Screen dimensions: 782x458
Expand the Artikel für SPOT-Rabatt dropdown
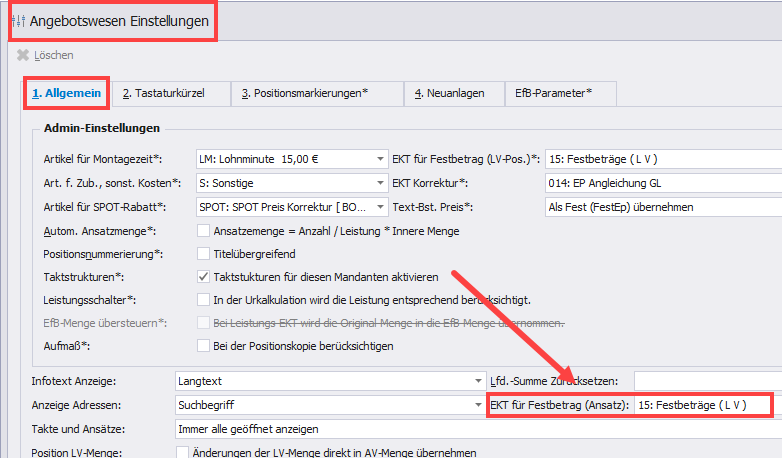point(380,207)
